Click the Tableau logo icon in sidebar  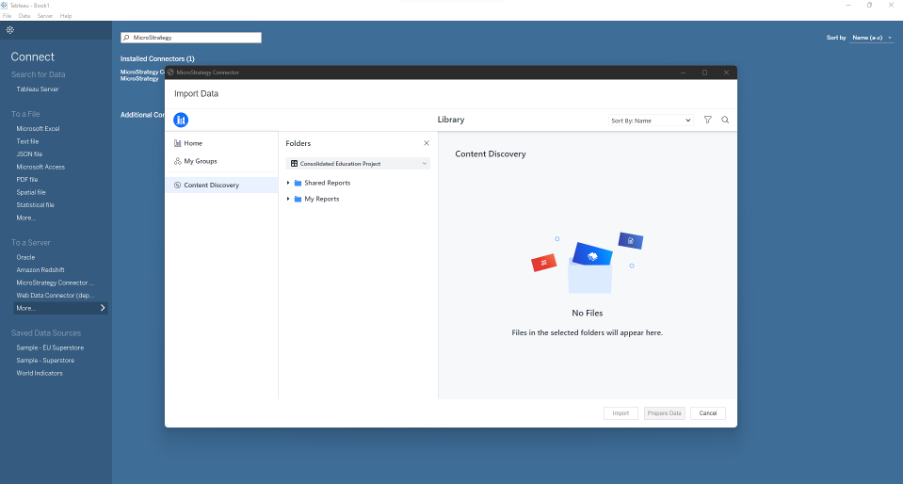tap(10, 30)
